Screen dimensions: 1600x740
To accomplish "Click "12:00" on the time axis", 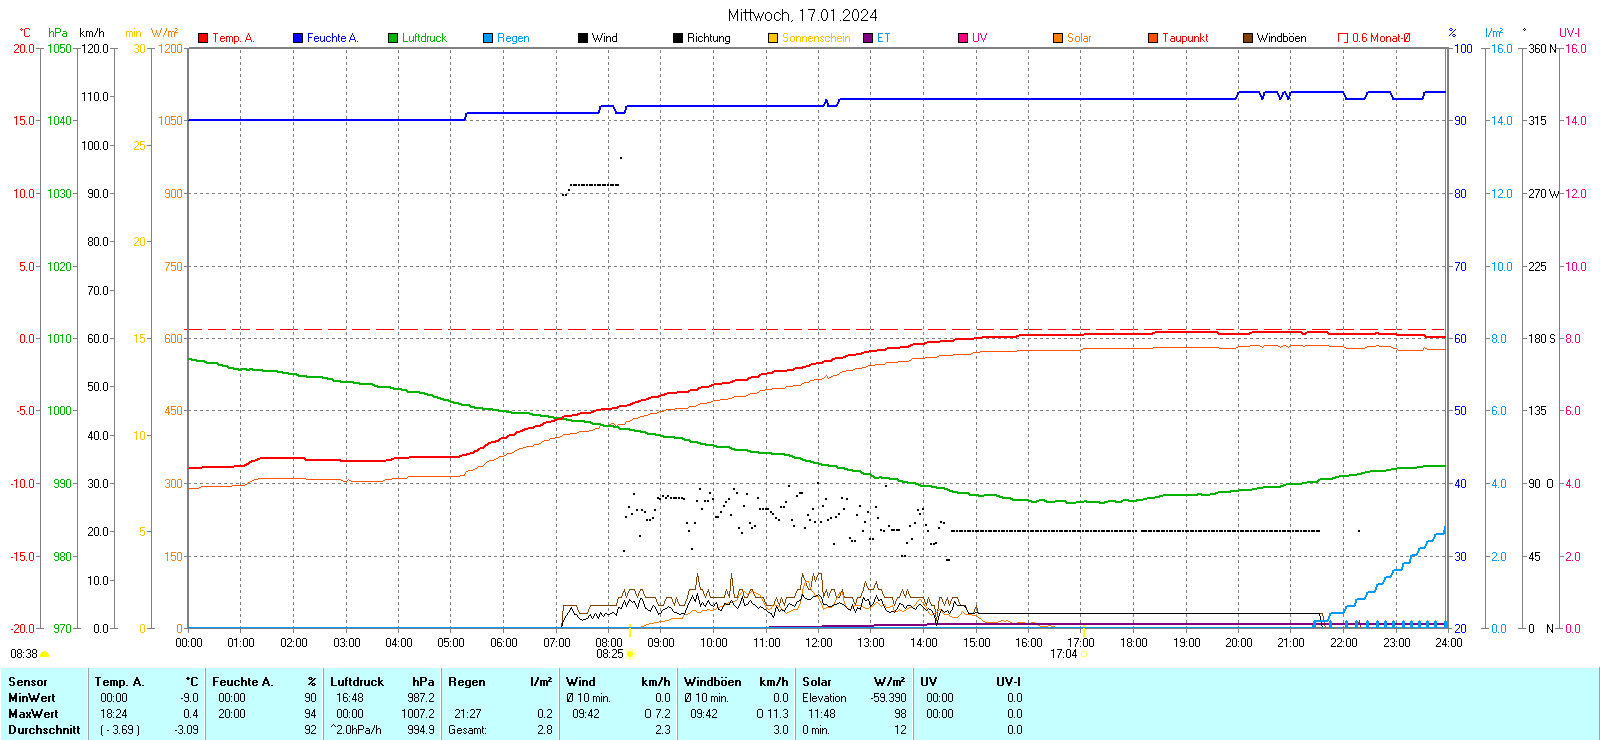I will [x=819, y=643].
